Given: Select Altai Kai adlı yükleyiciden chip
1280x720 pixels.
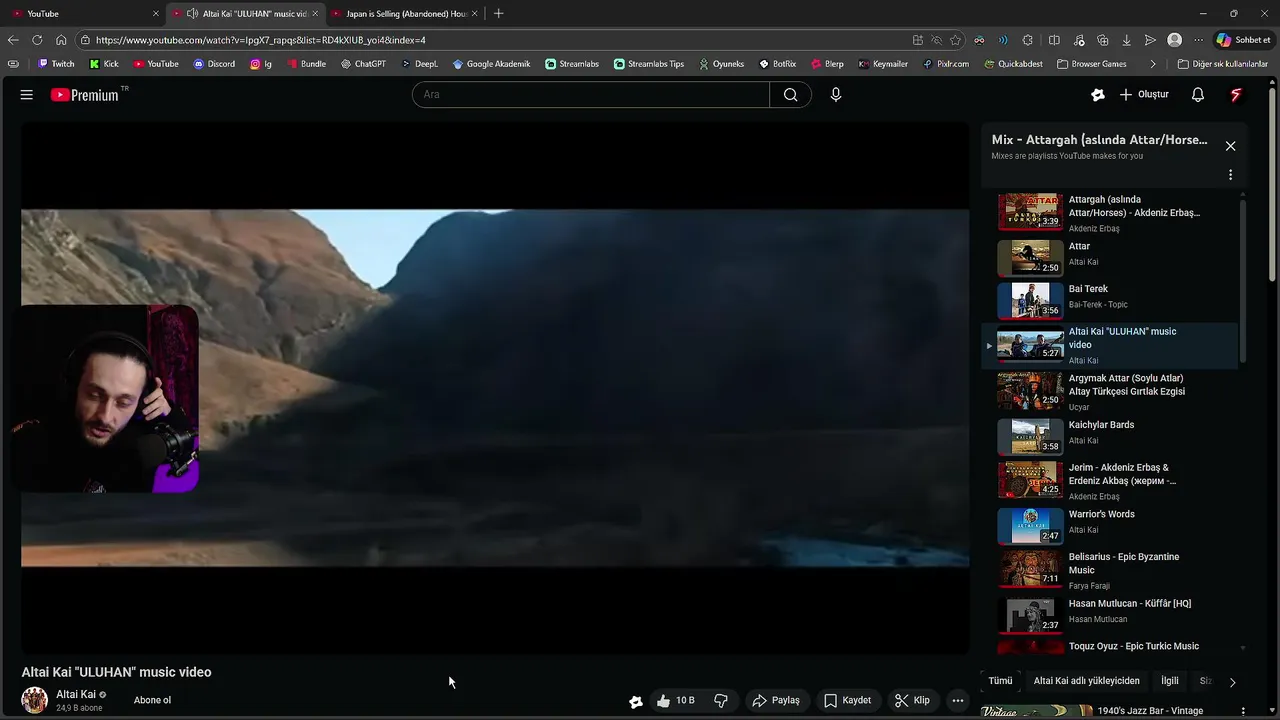Looking at the screenshot, I should click(1086, 681).
